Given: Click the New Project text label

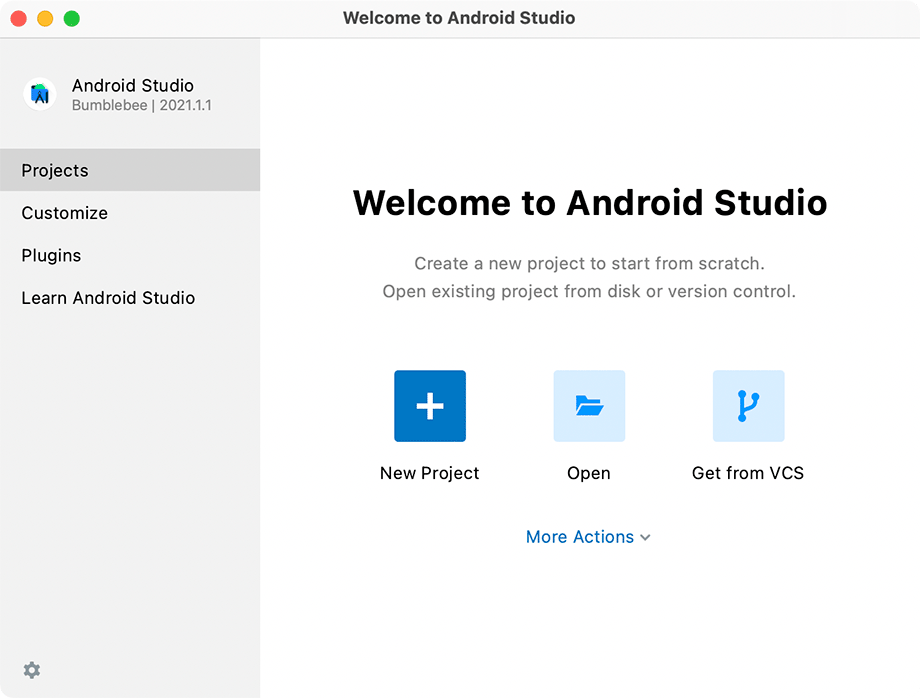Looking at the screenshot, I should [x=430, y=473].
